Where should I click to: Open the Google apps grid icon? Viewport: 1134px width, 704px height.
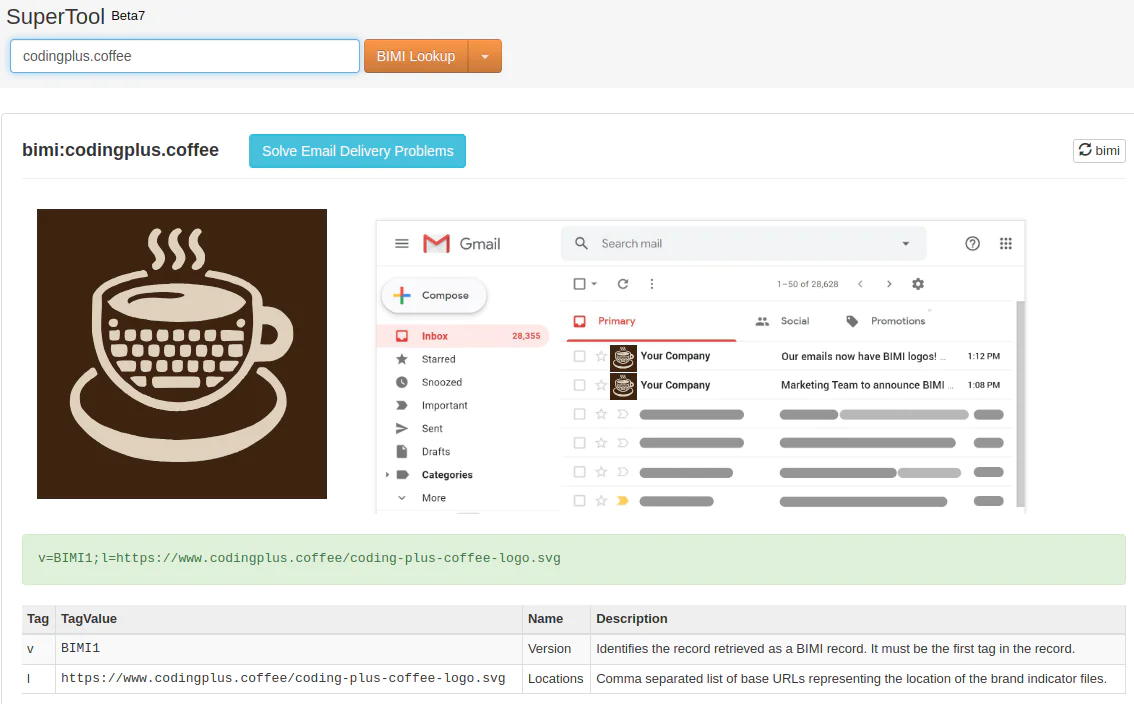pos(1005,243)
